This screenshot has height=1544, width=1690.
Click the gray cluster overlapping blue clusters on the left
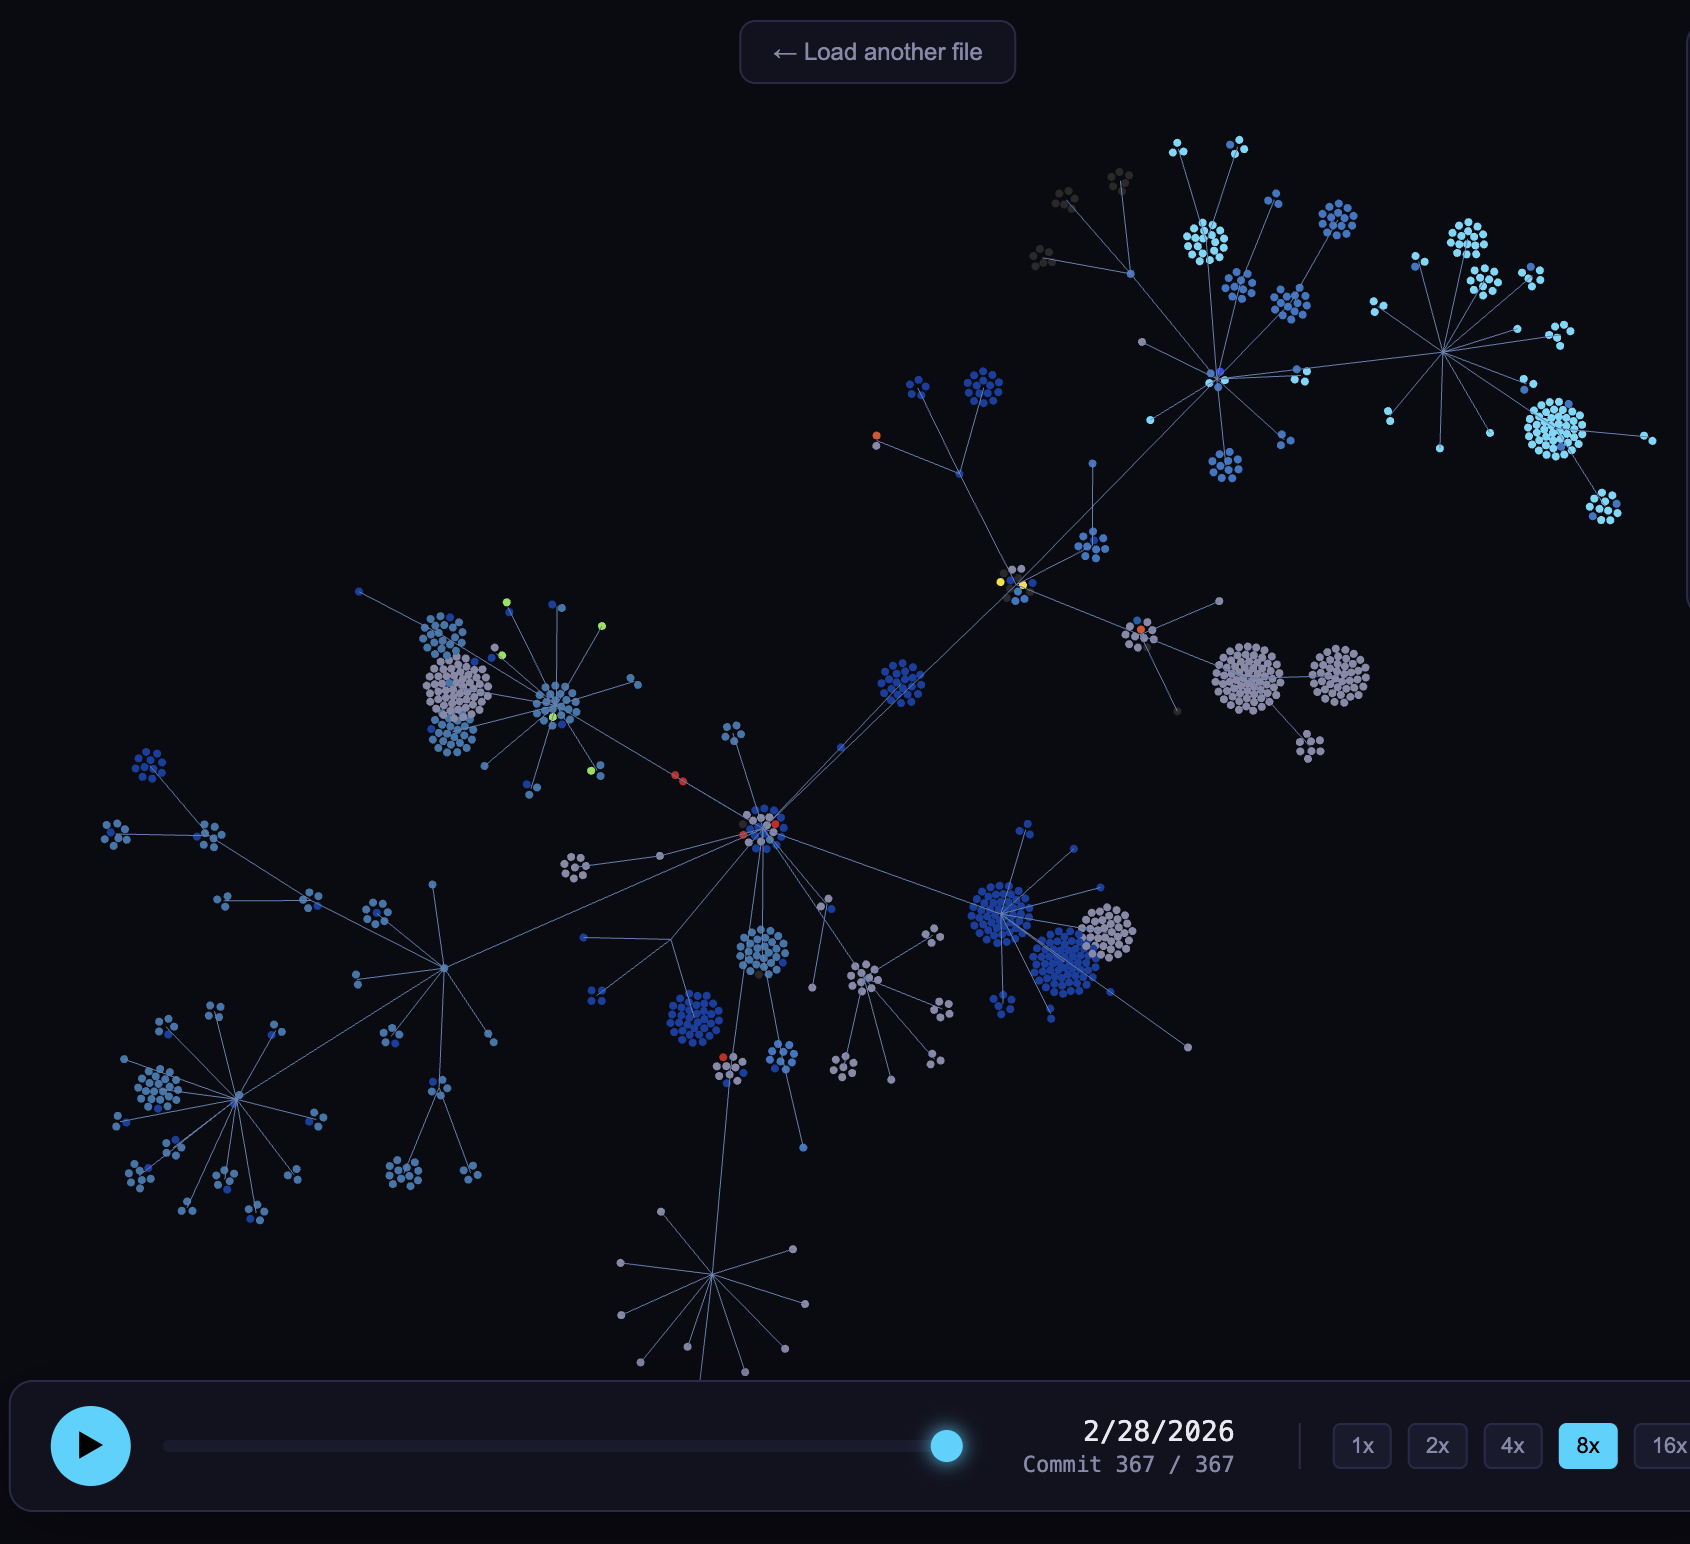point(457,688)
